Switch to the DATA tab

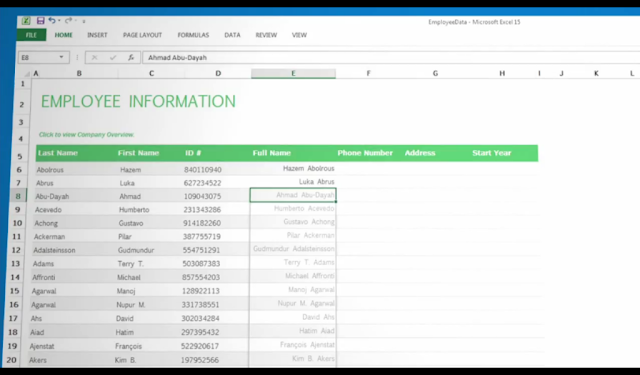coord(232,35)
